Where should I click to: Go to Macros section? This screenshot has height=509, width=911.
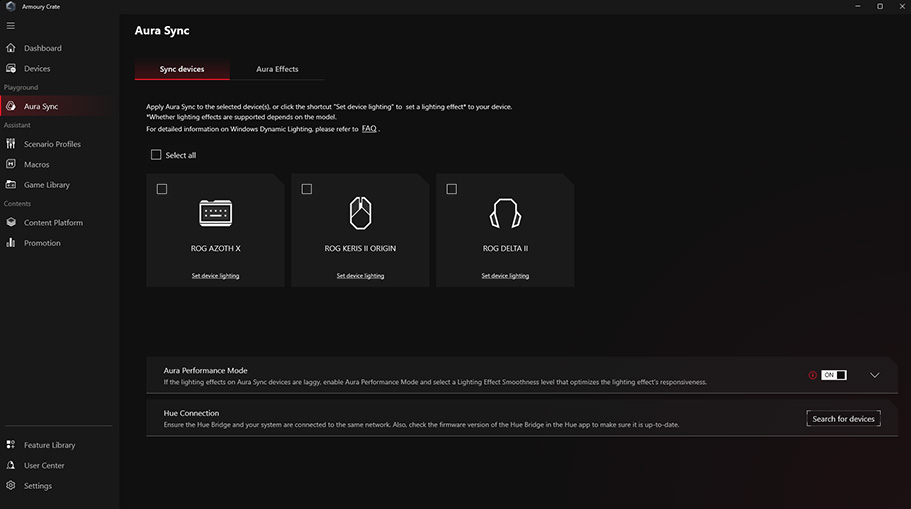coord(36,165)
